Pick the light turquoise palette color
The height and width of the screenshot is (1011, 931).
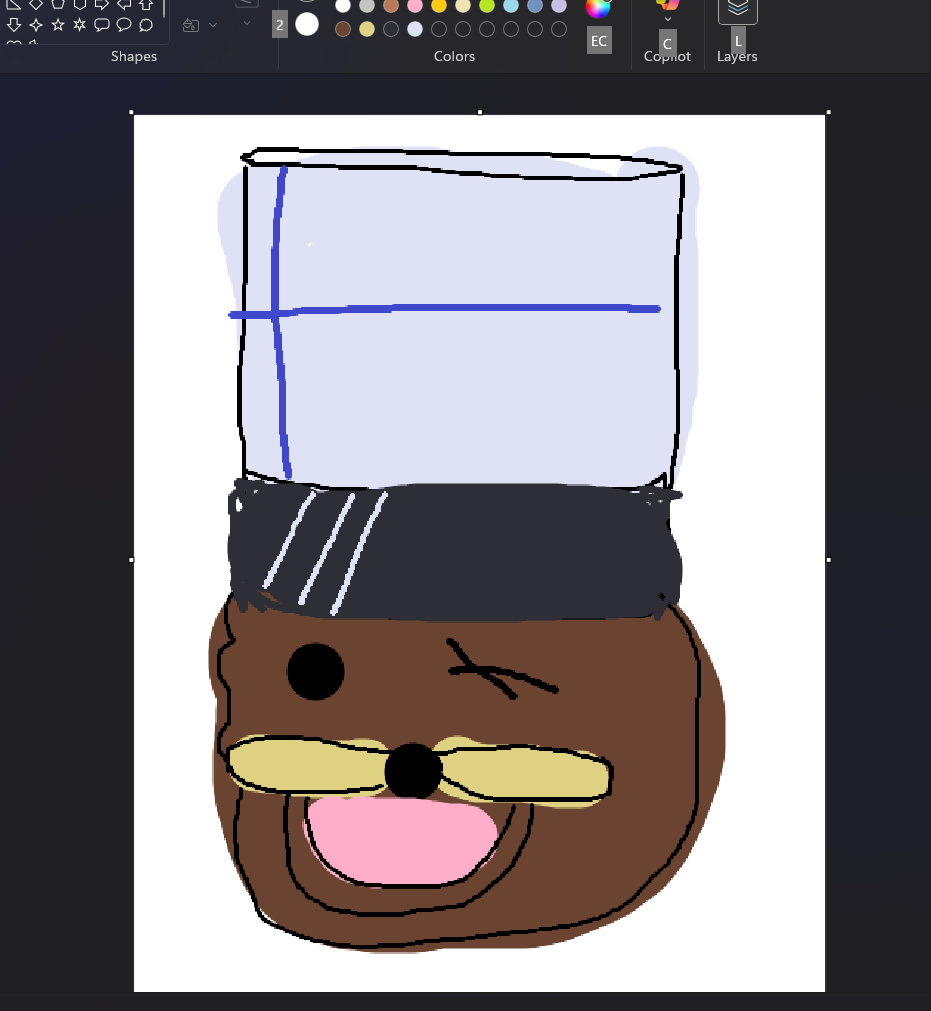[511, 6]
